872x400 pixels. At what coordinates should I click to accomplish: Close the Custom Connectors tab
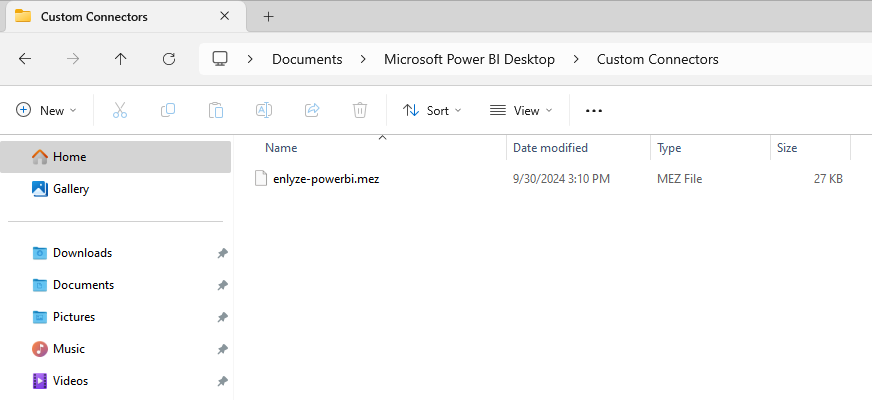pyautogui.click(x=225, y=17)
